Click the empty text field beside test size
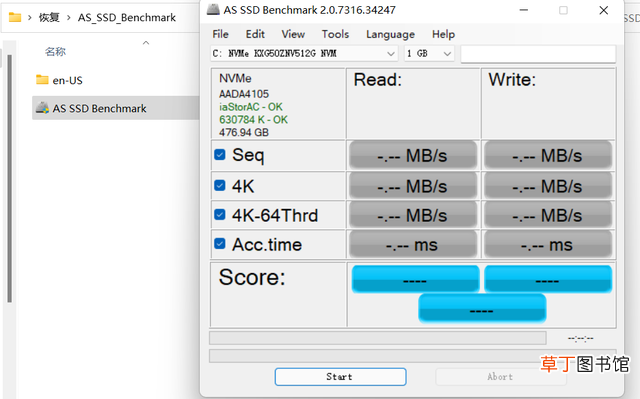 tap(538, 54)
